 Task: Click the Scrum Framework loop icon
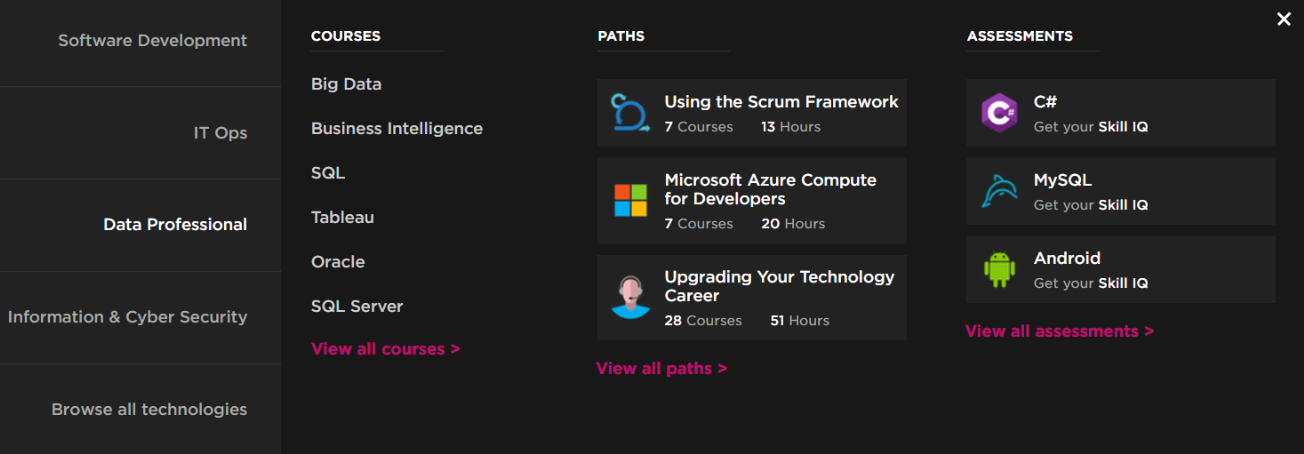(630, 113)
